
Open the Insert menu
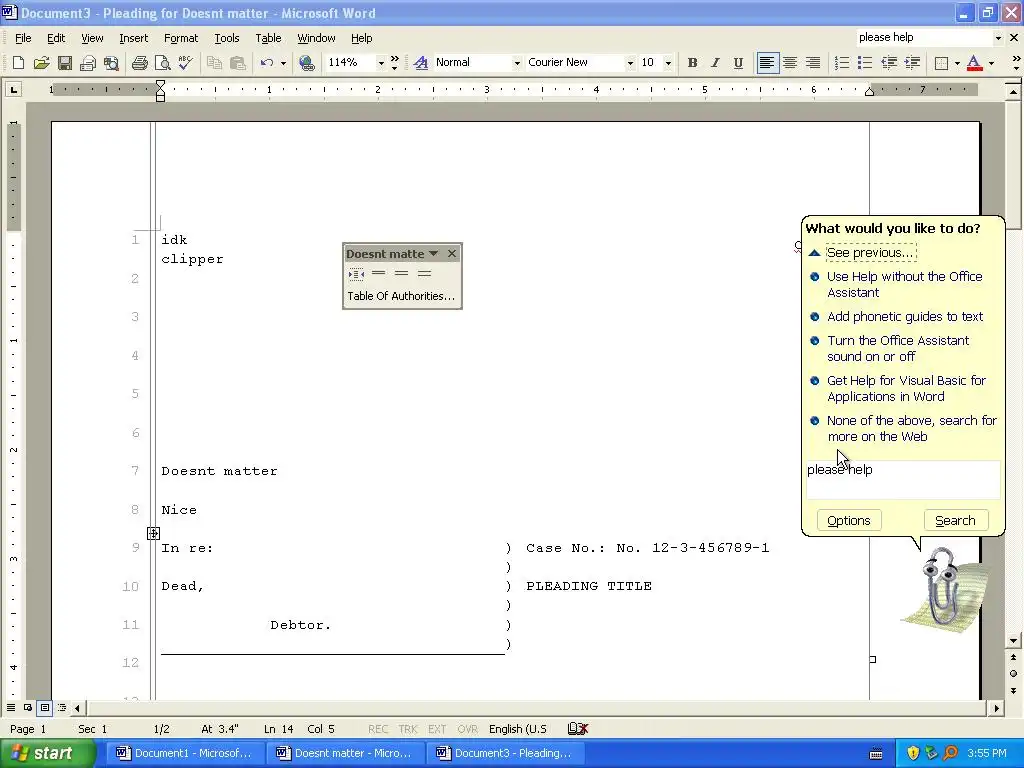coord(133,38)
